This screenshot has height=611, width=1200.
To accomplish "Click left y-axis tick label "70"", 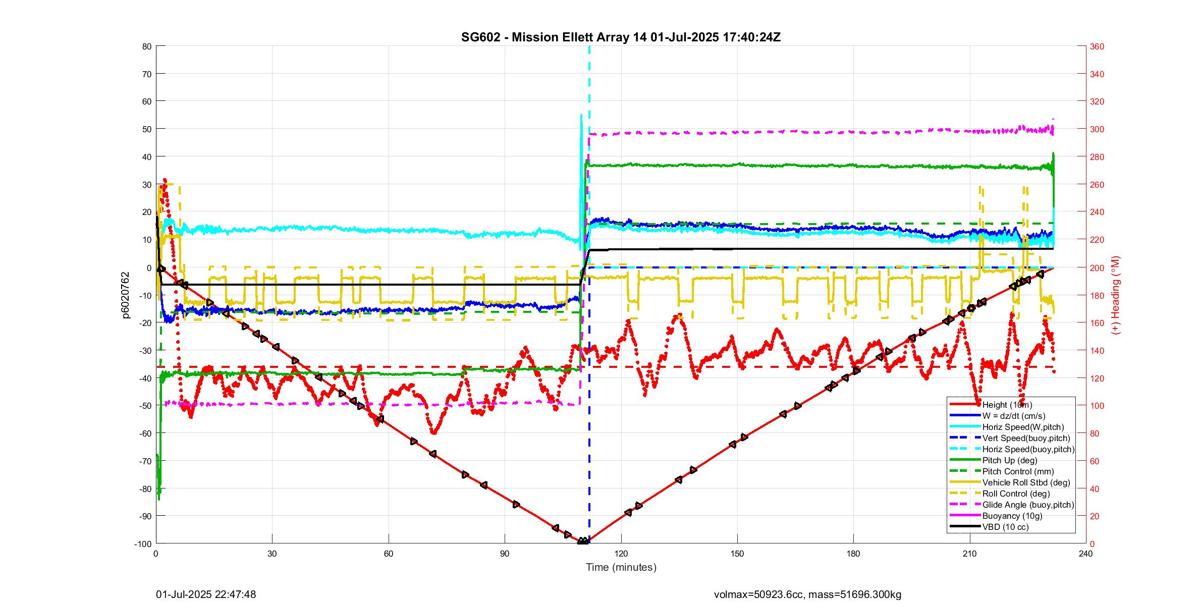I will [146, 74].
